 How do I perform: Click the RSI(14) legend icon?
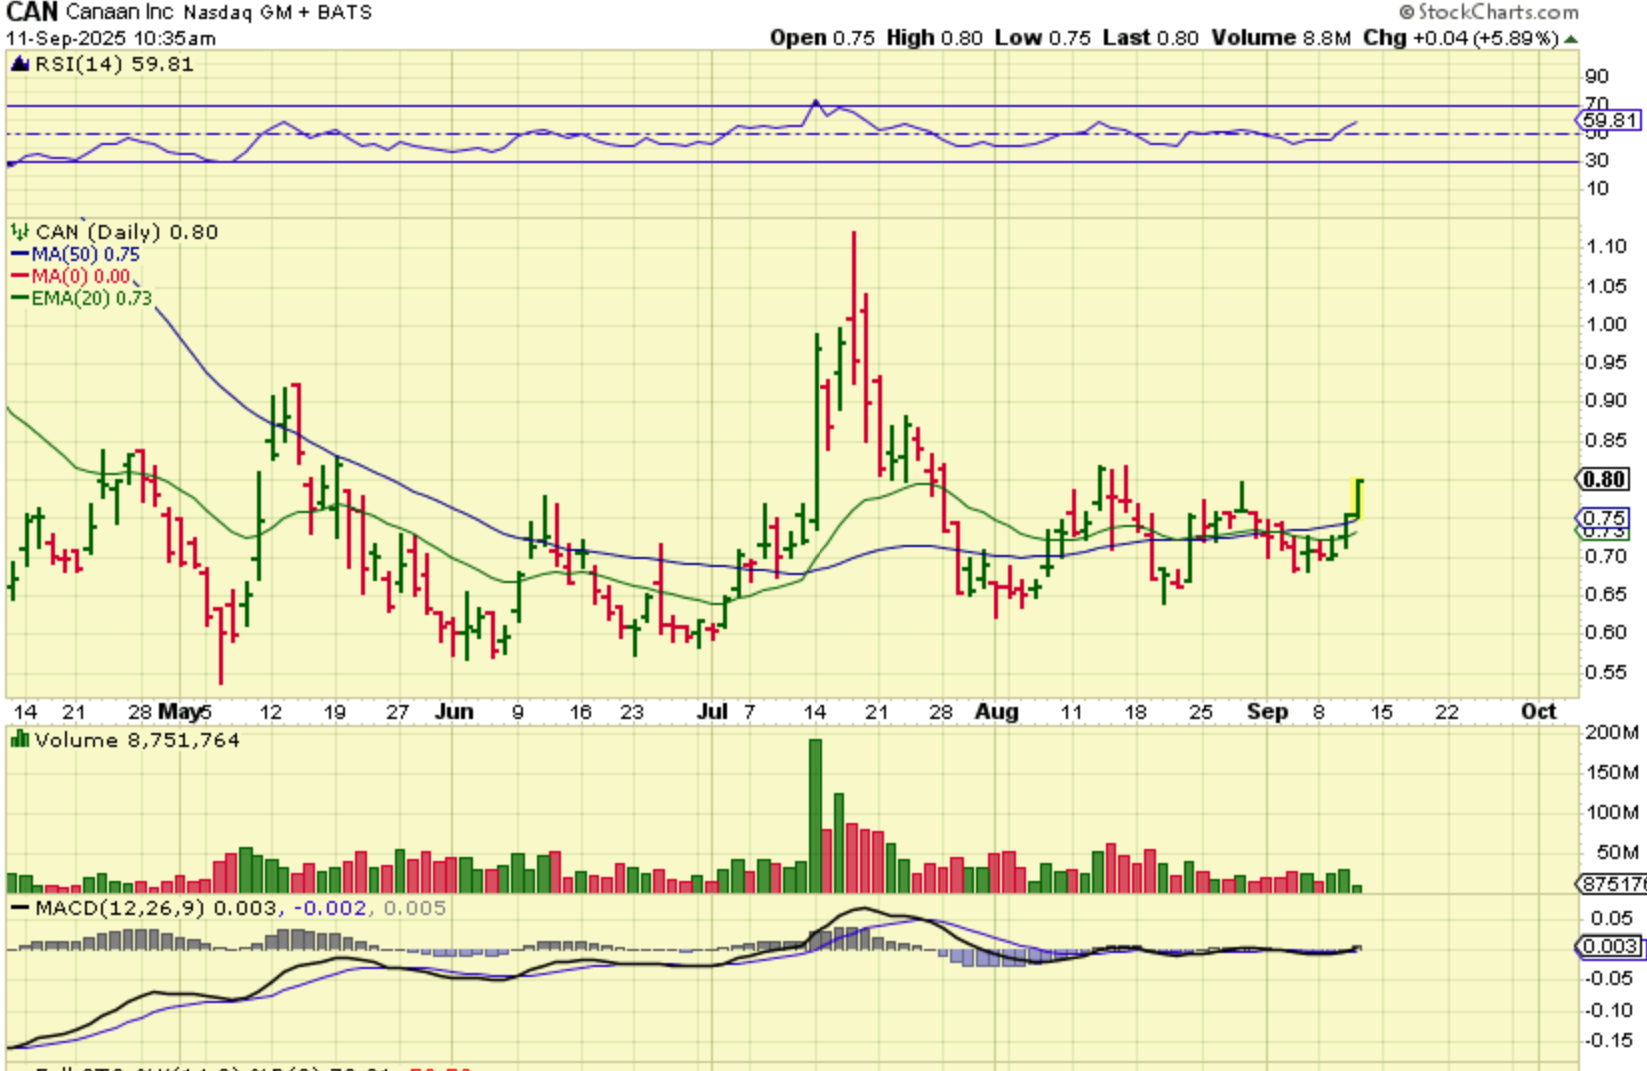tap(19, 65)
